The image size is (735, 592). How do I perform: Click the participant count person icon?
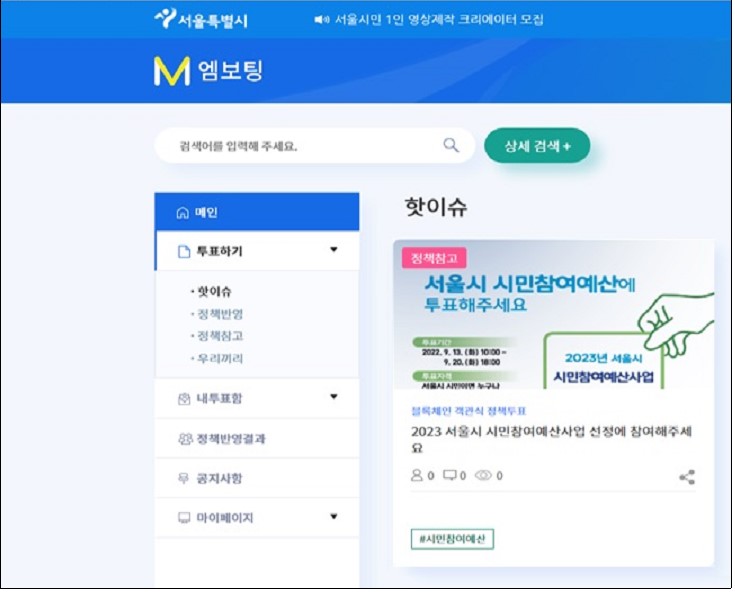point(416,475)
